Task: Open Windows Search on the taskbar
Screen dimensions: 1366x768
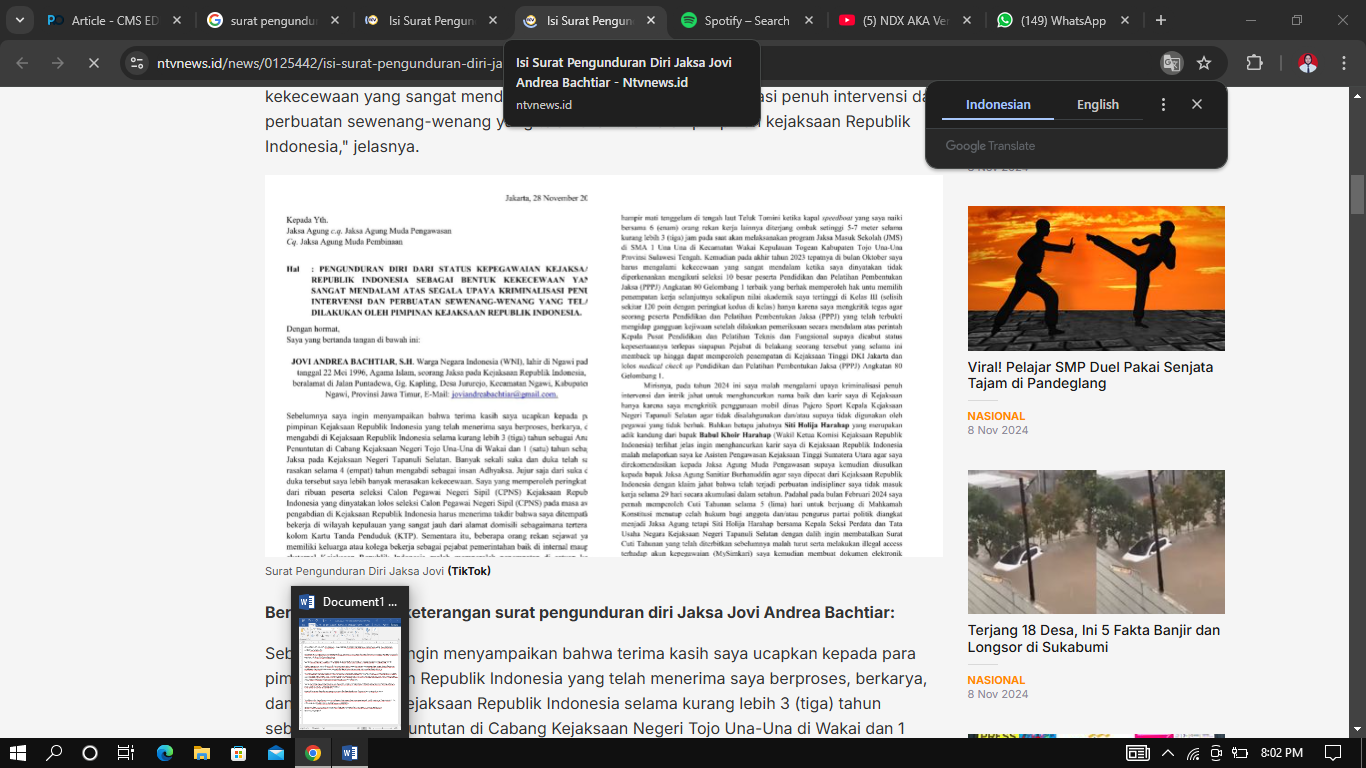Action: [x=53, y=754]
